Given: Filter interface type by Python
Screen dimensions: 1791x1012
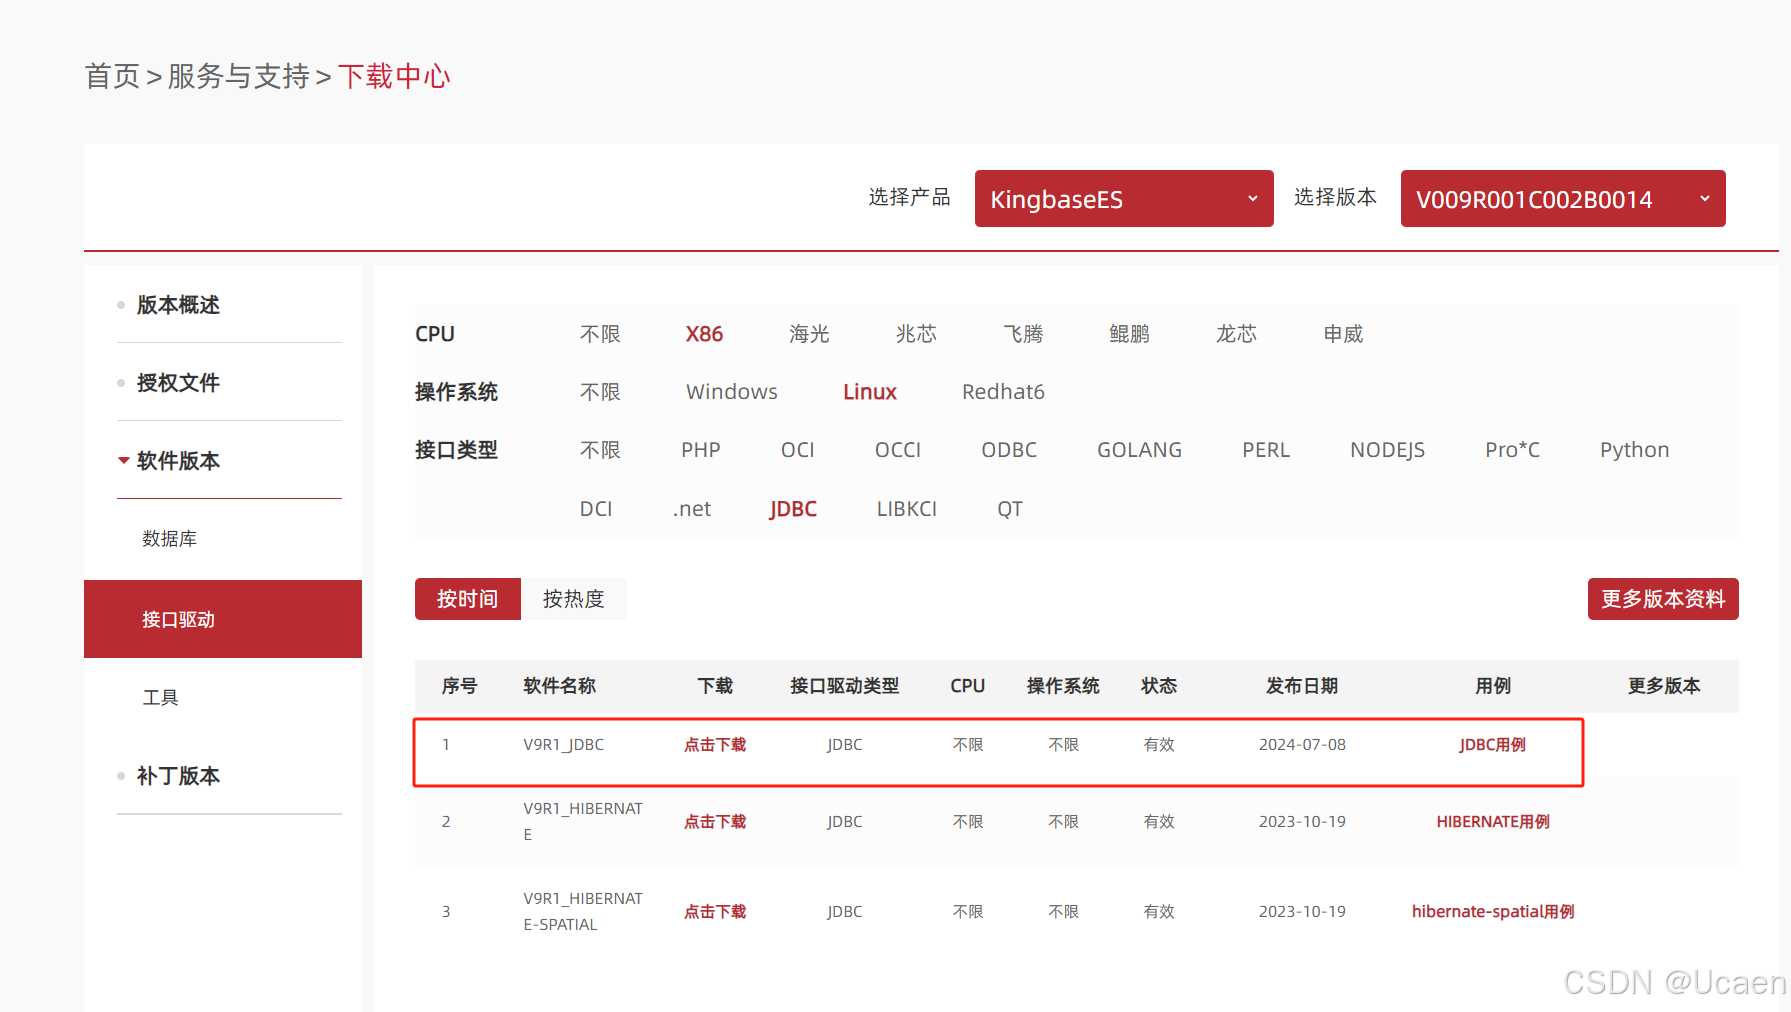Looking at the screenshot, I should coord(1634,450).
